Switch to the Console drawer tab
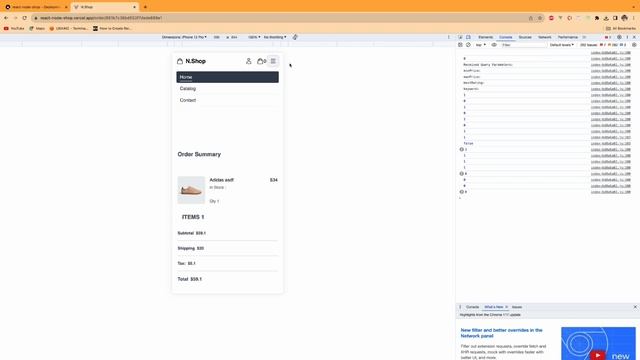The image size is (640, 360). tap(472, 307)
